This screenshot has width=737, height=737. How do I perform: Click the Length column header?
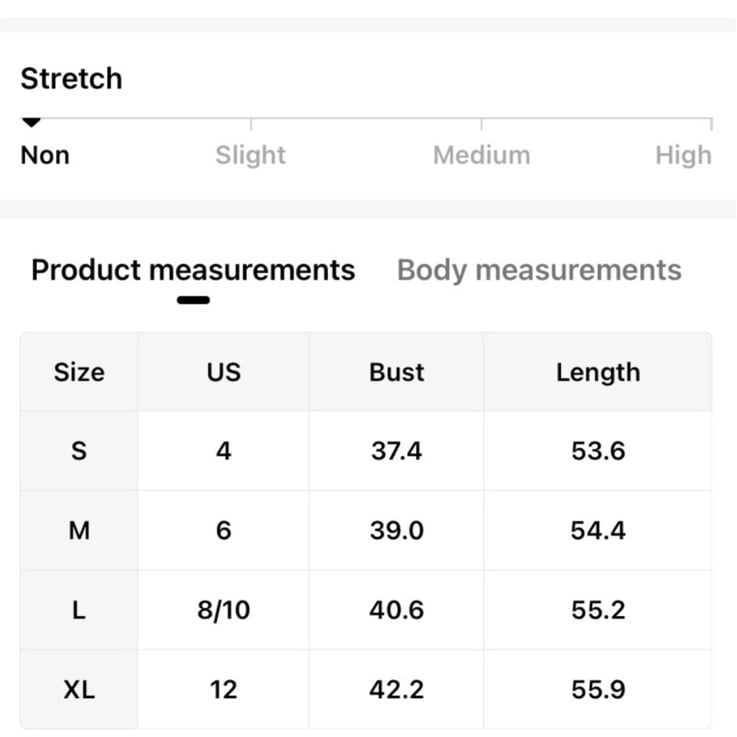[x=598, y=372]
